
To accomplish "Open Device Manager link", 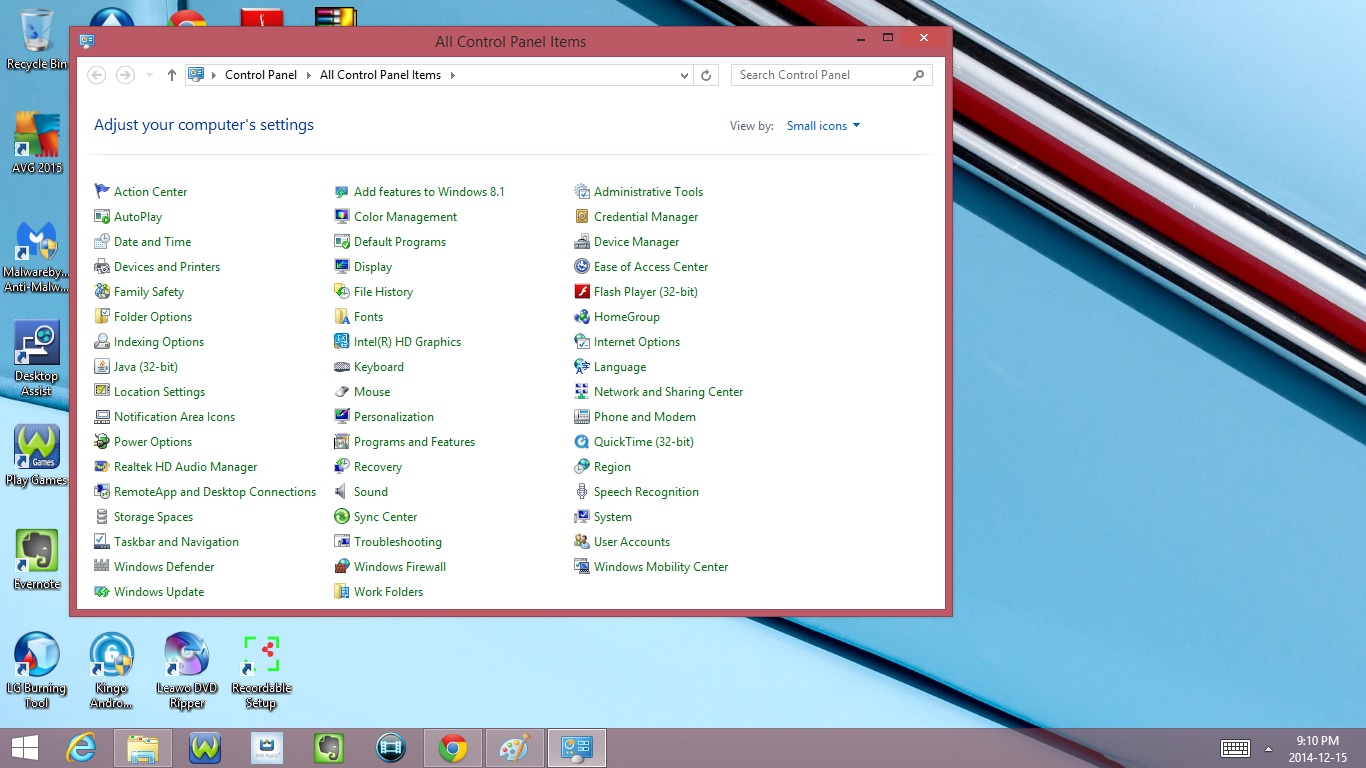I will coord(636,241).
